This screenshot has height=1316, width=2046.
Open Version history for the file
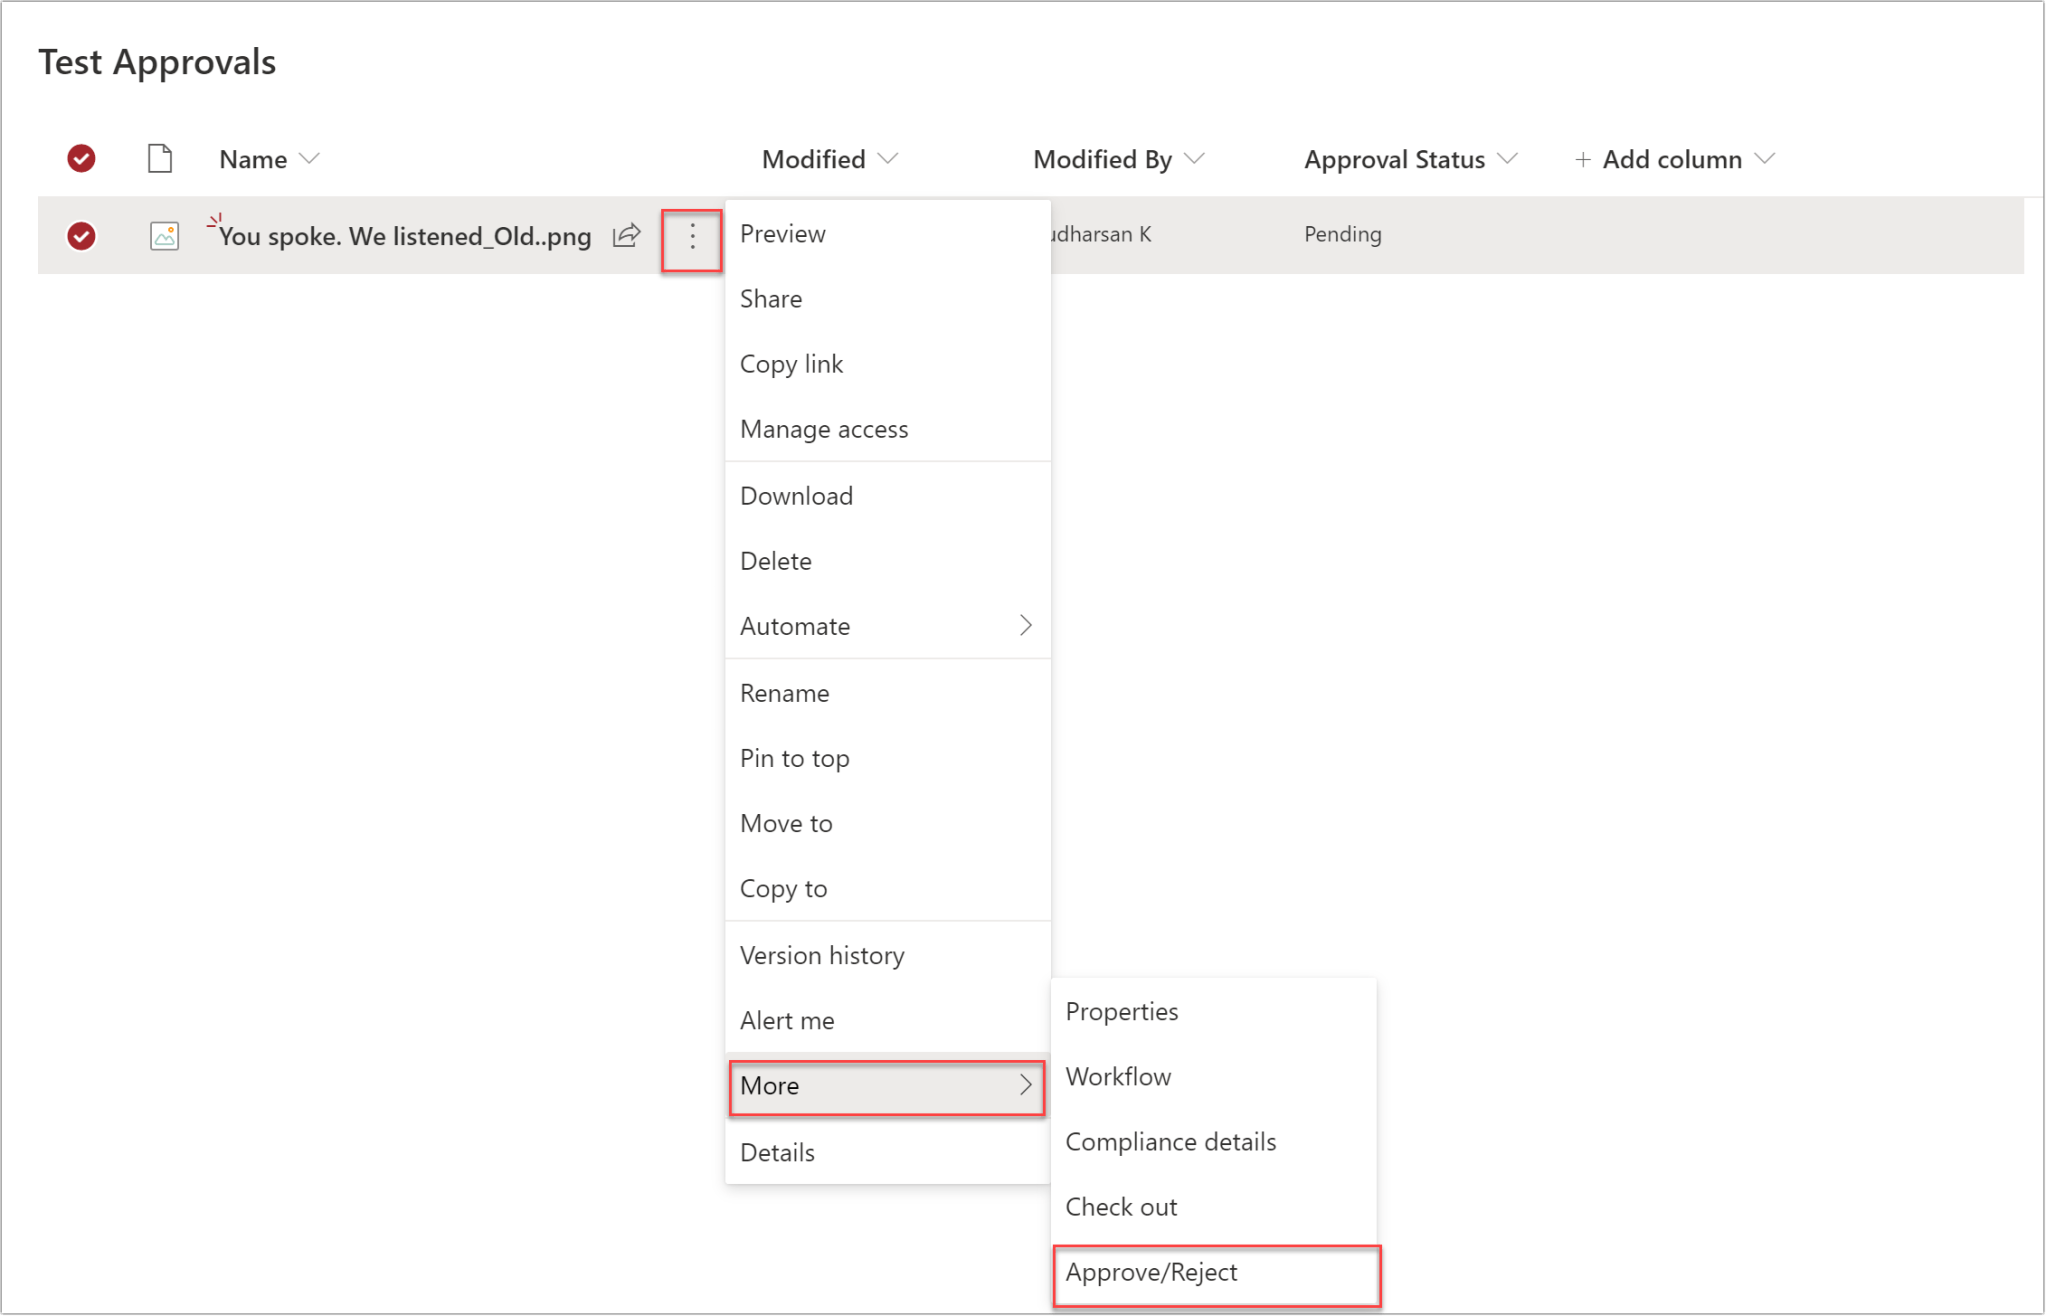821,954
